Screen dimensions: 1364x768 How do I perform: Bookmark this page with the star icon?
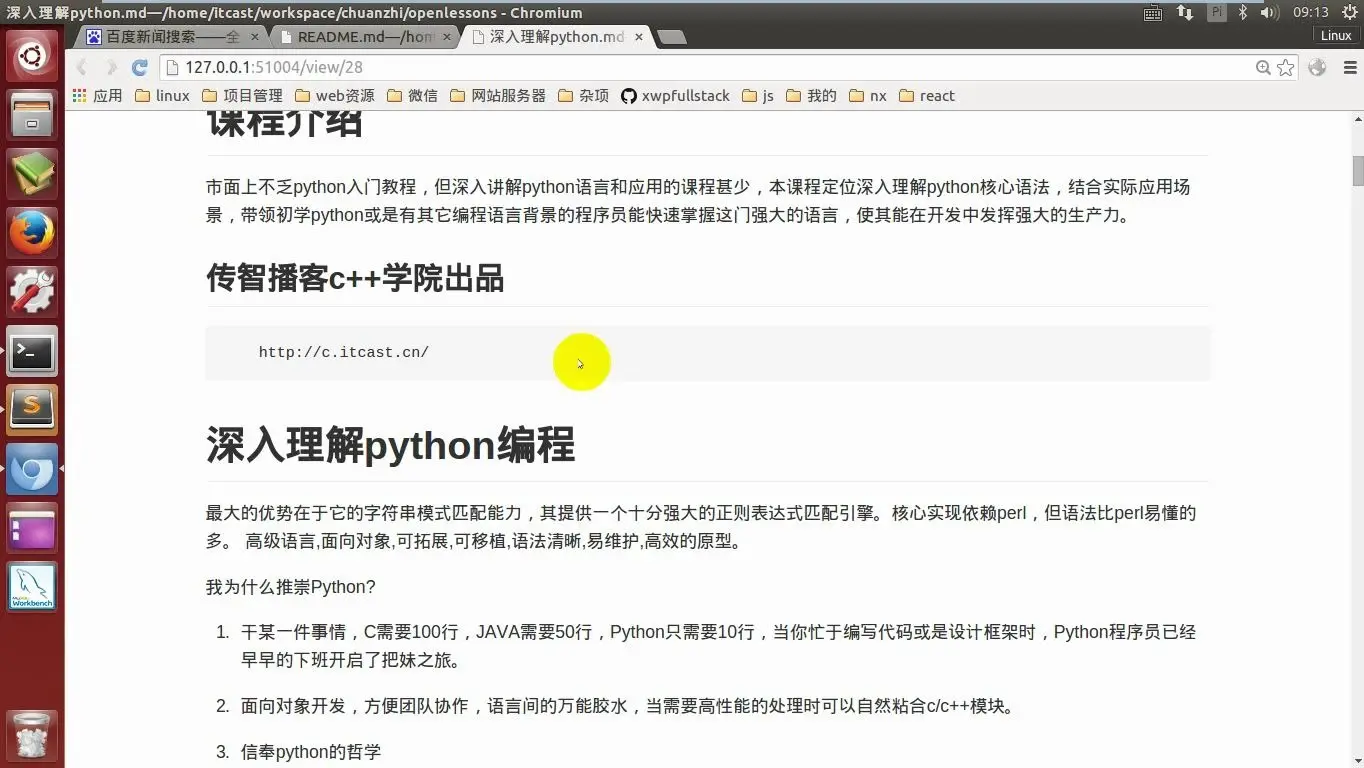pos(1286,68)
